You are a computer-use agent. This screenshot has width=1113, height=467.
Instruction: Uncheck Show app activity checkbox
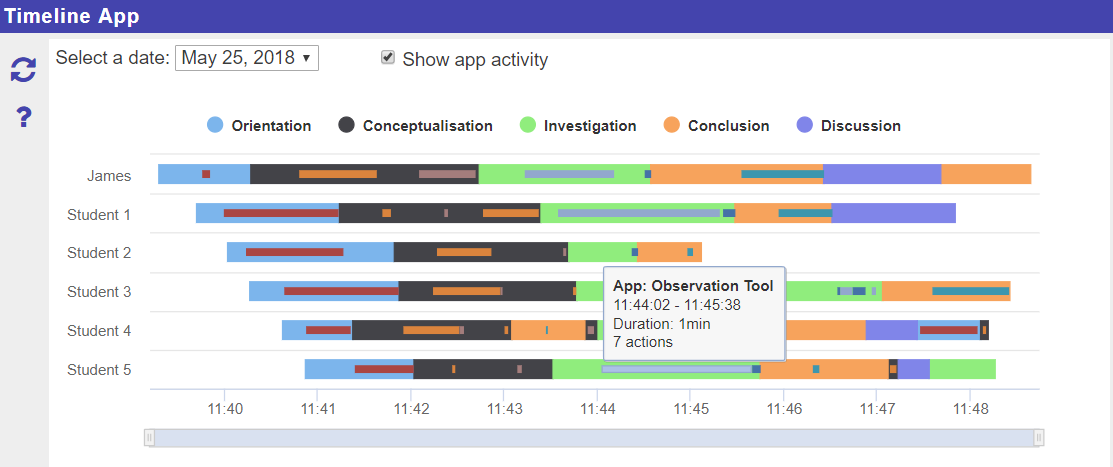[388, 58]
